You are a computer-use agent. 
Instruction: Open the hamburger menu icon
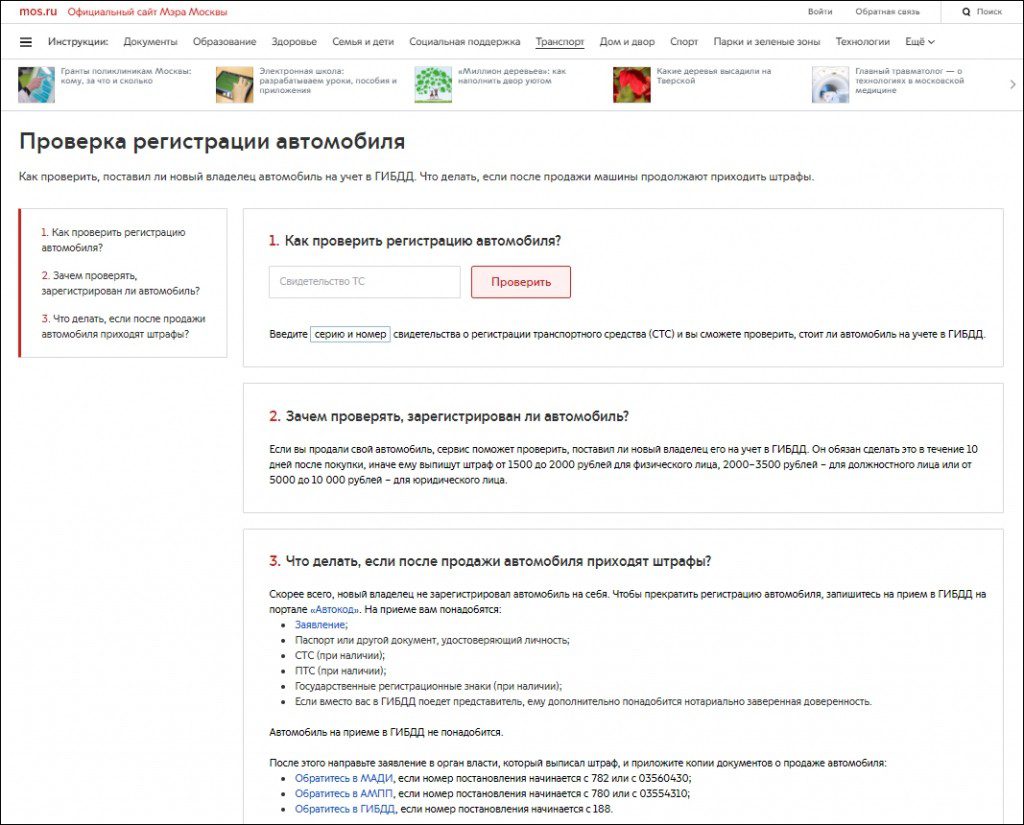tap(26, 42)
